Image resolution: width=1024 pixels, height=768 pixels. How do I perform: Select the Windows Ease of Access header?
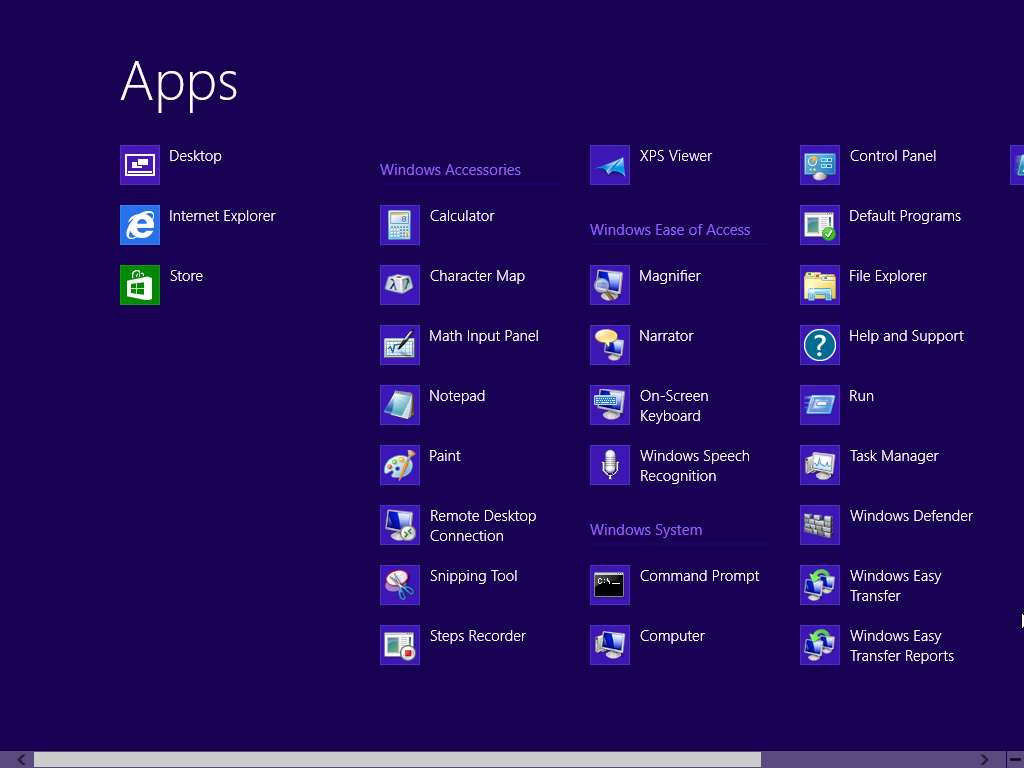(x=669, y=230)
